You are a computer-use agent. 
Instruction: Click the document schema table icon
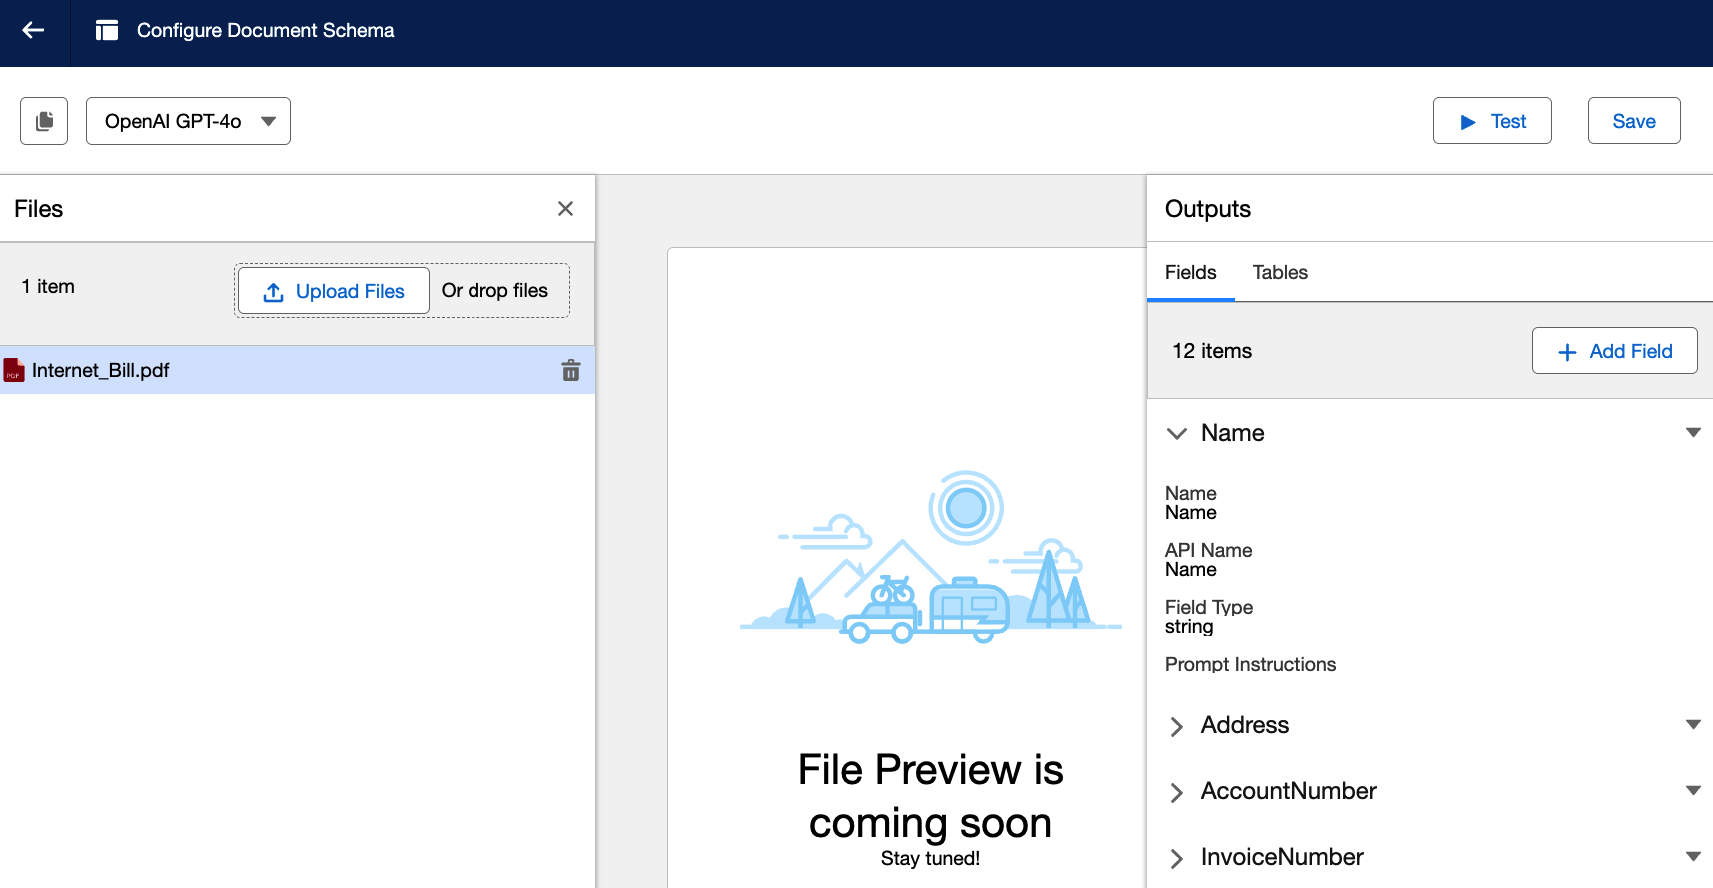107,31
